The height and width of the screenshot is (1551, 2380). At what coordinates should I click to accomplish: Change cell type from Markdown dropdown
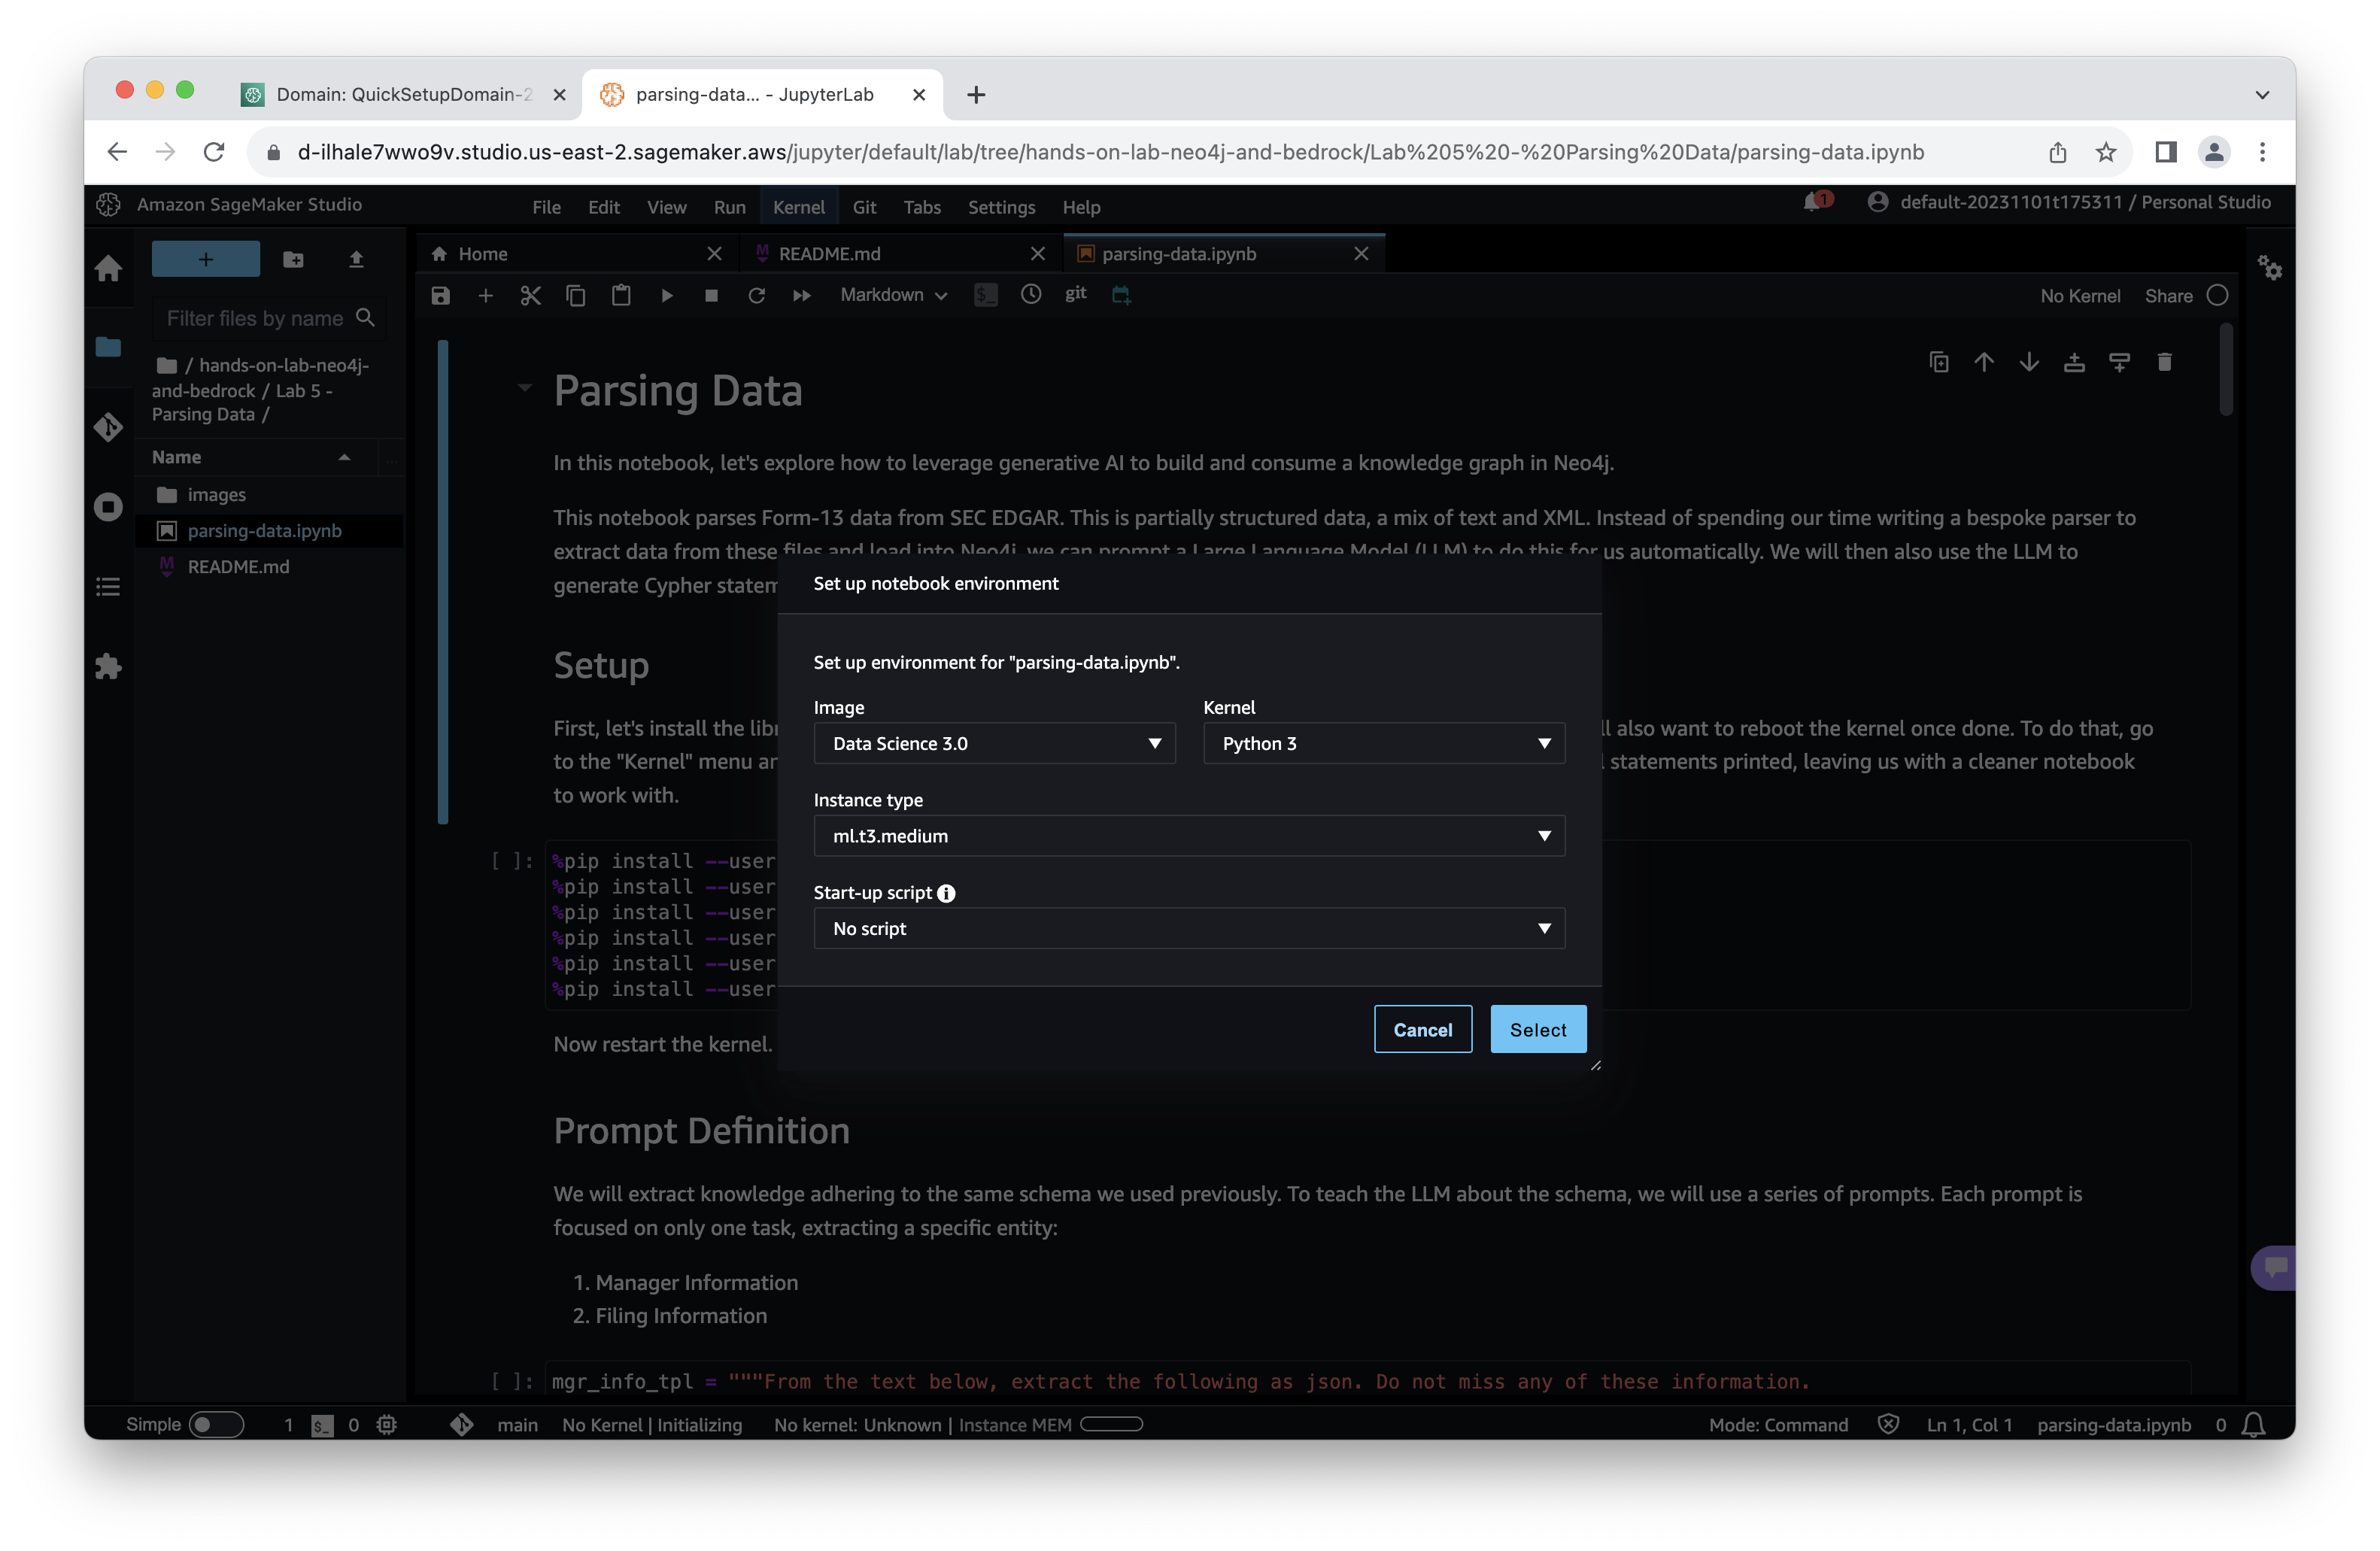893,295
